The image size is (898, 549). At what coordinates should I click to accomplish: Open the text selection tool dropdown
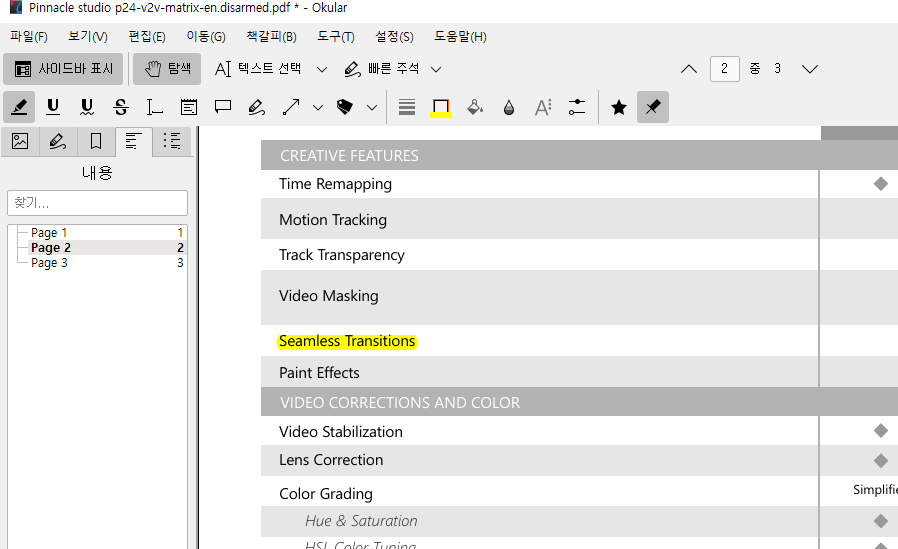[x=322, y=70]
